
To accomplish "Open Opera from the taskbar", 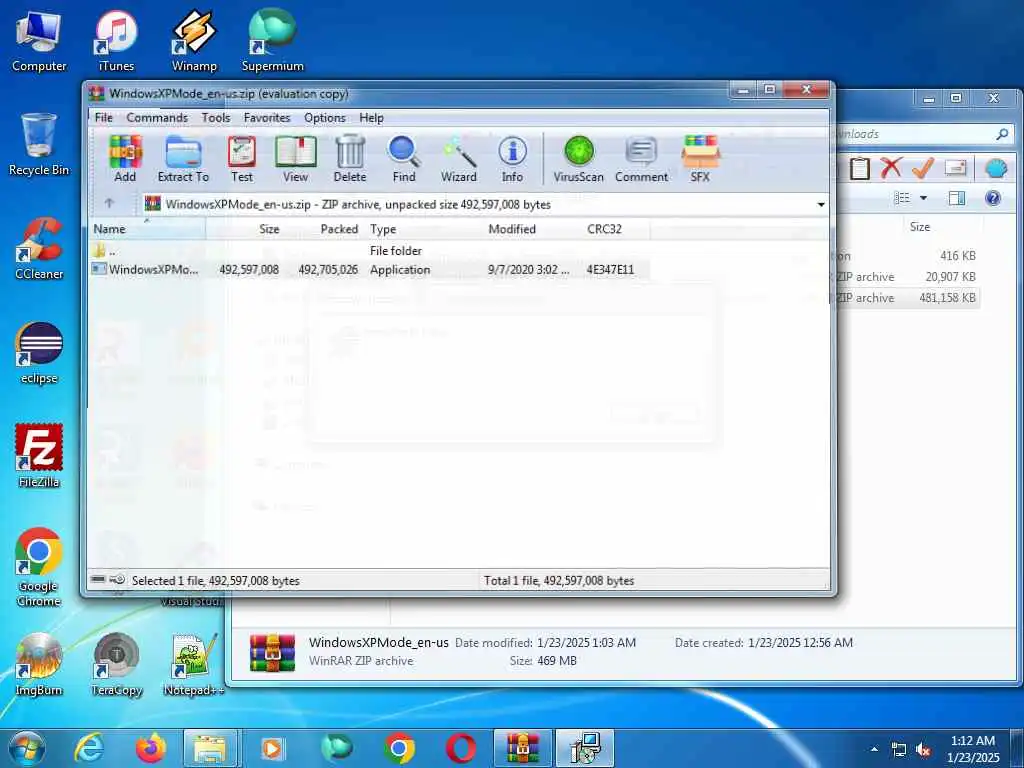I will click(x=460, y=748).
